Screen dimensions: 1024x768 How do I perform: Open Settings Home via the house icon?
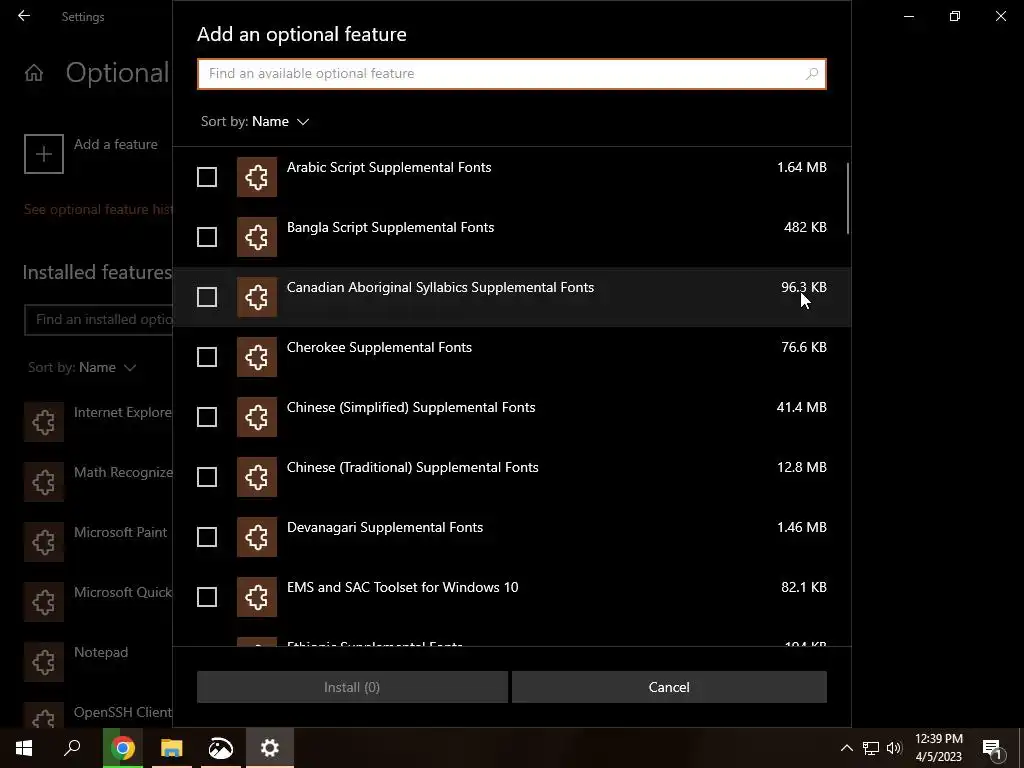point(34,73)
